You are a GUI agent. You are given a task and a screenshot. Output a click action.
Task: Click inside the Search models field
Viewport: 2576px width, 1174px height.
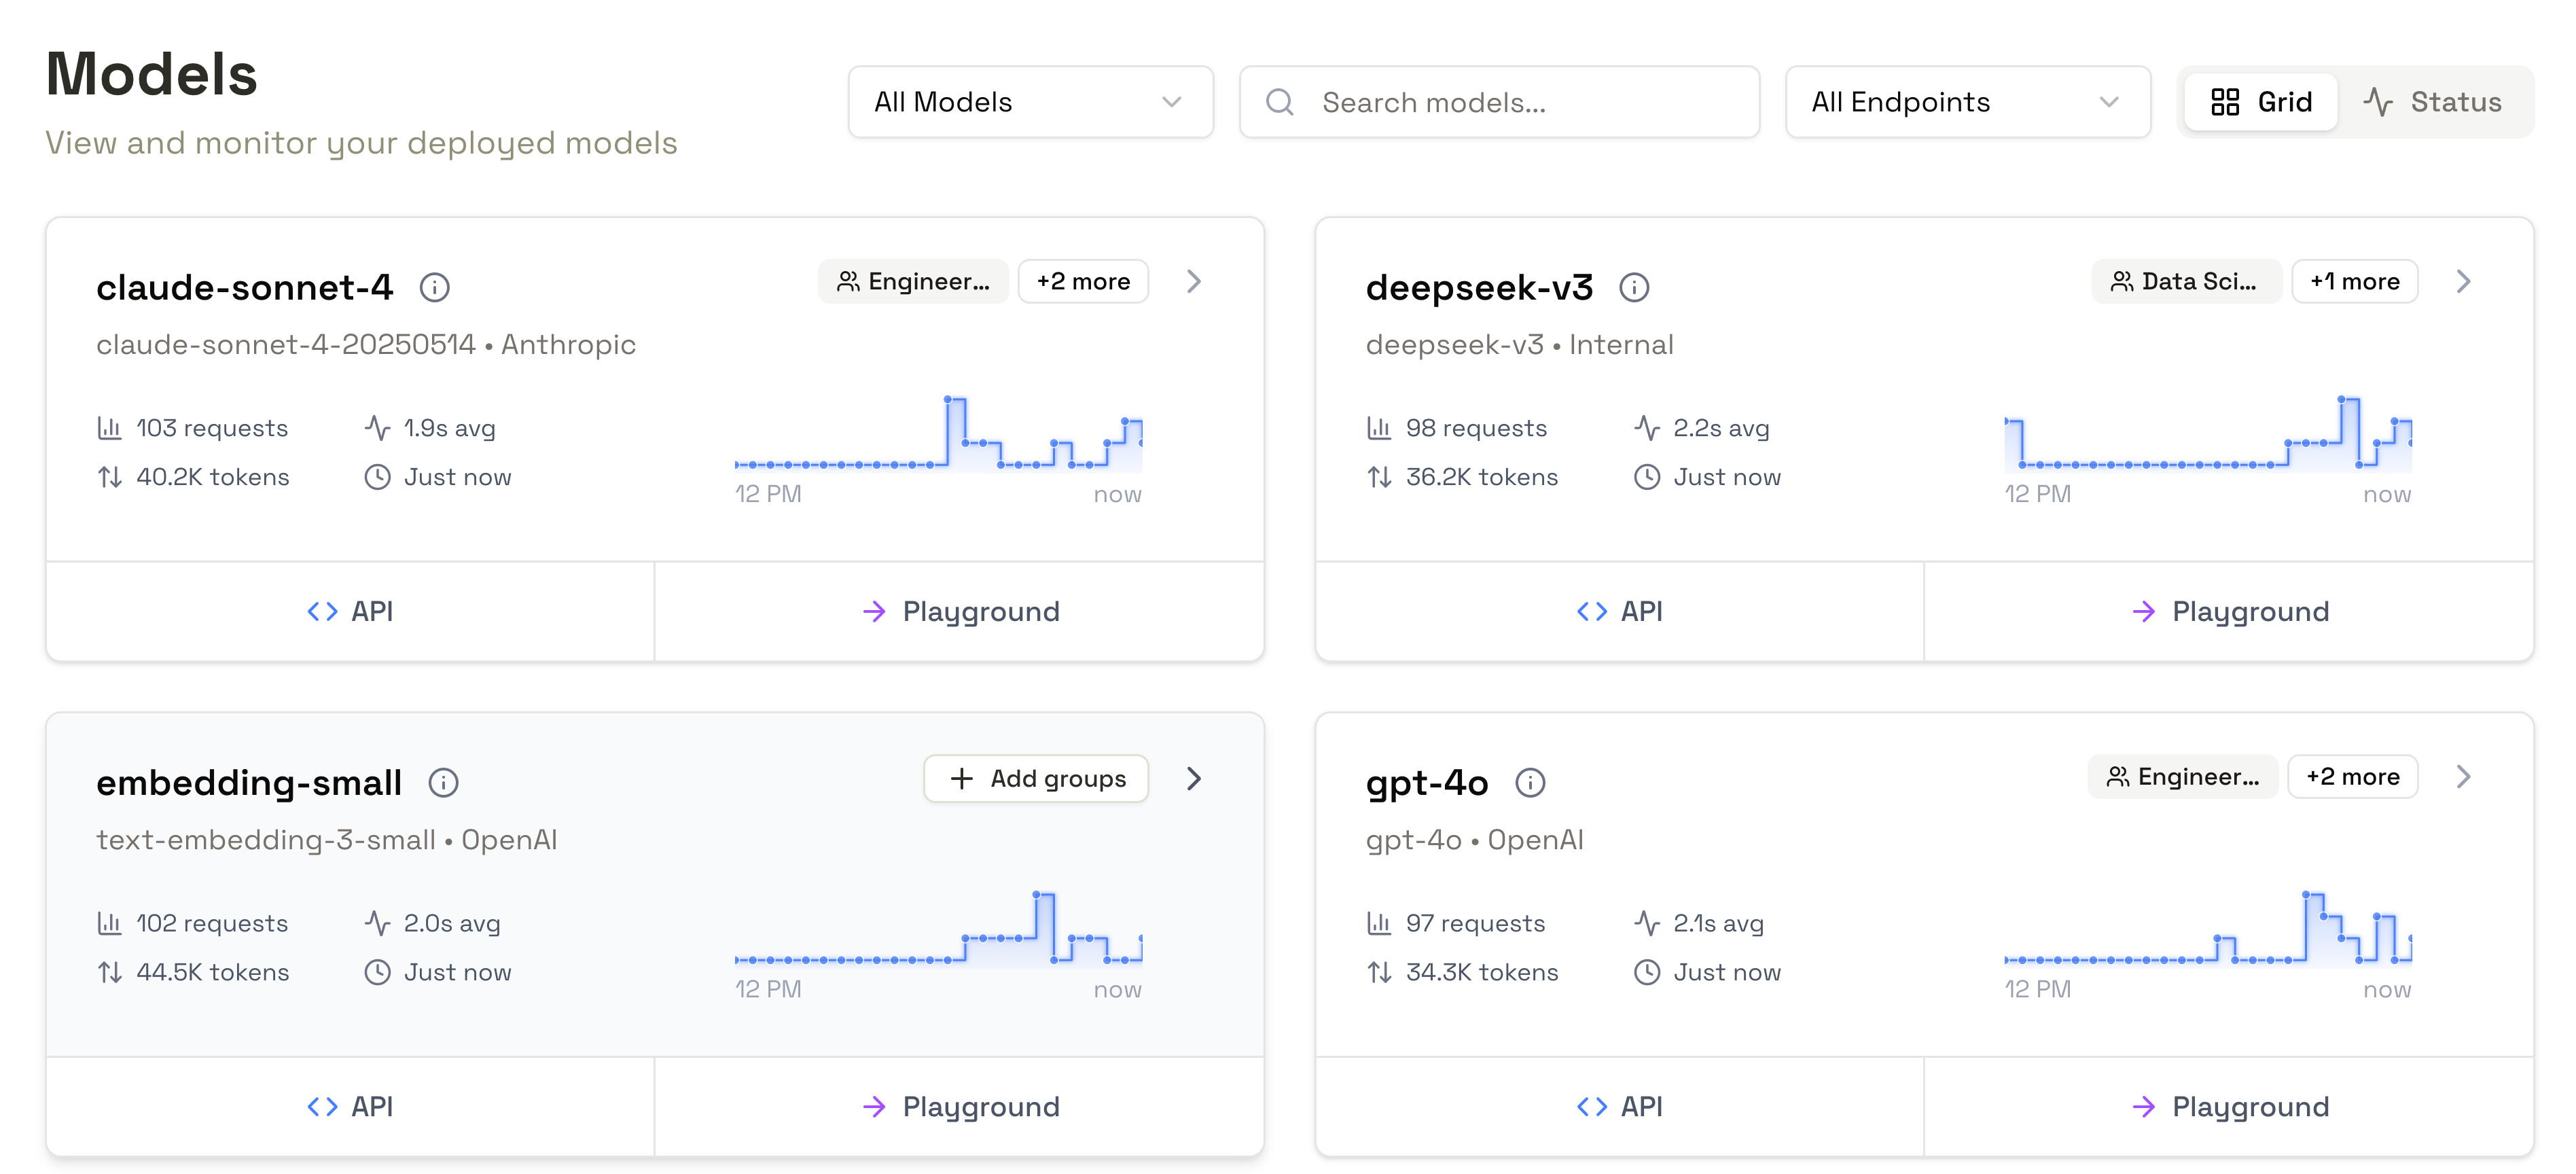coord(1450,101)
